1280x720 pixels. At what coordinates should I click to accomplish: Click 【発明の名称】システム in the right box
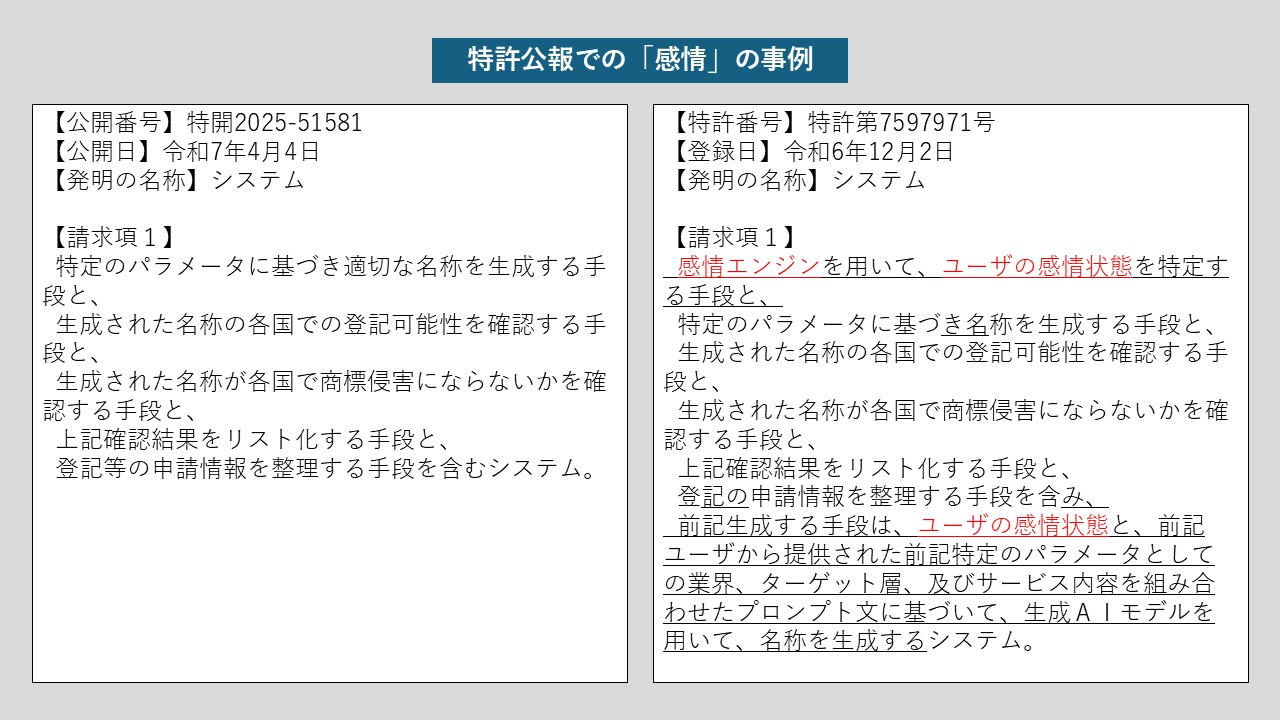point(796,181)
